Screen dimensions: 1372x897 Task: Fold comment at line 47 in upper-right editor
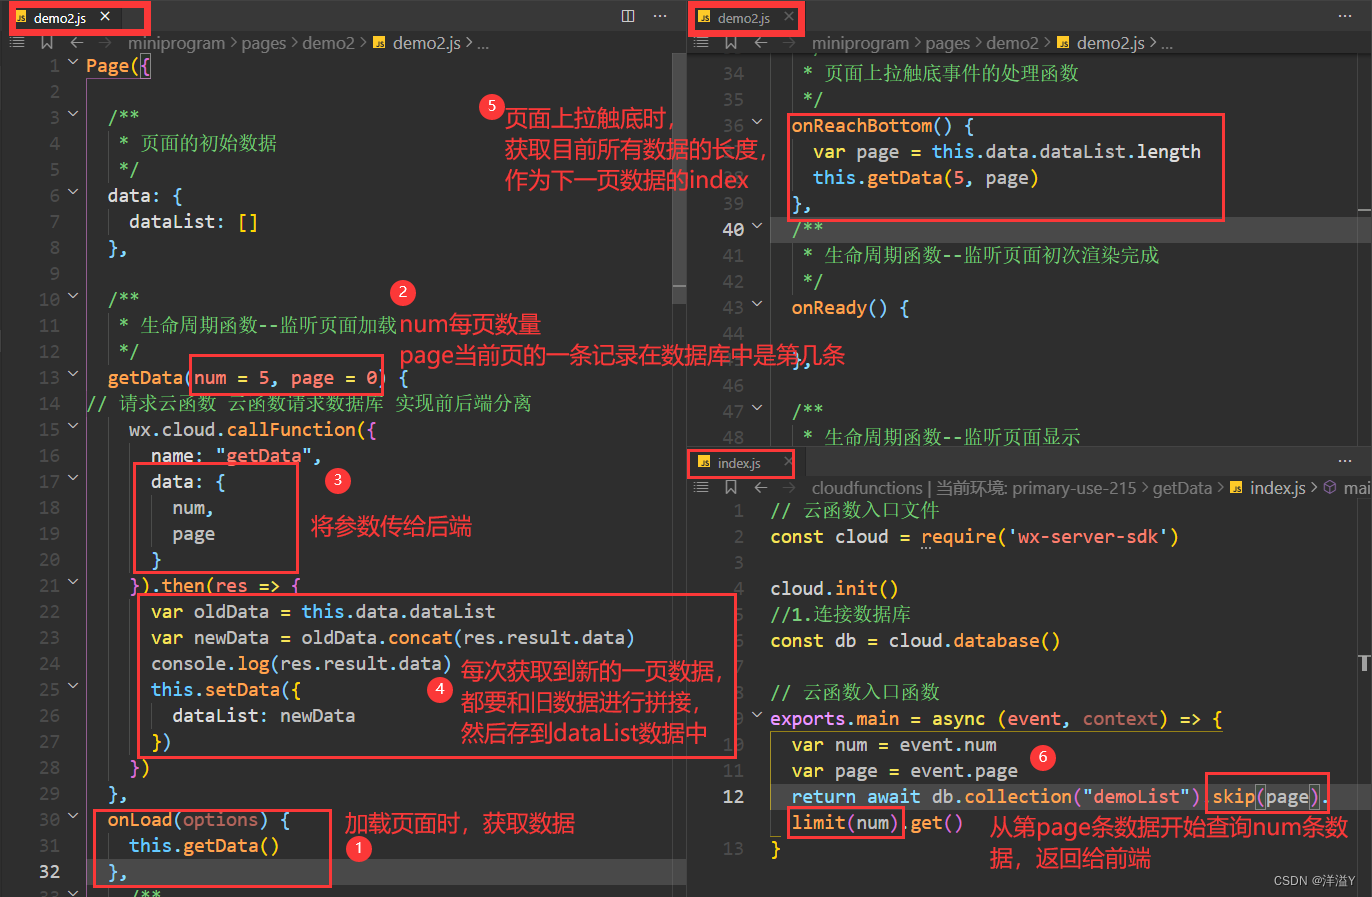[x=757, y=408]
